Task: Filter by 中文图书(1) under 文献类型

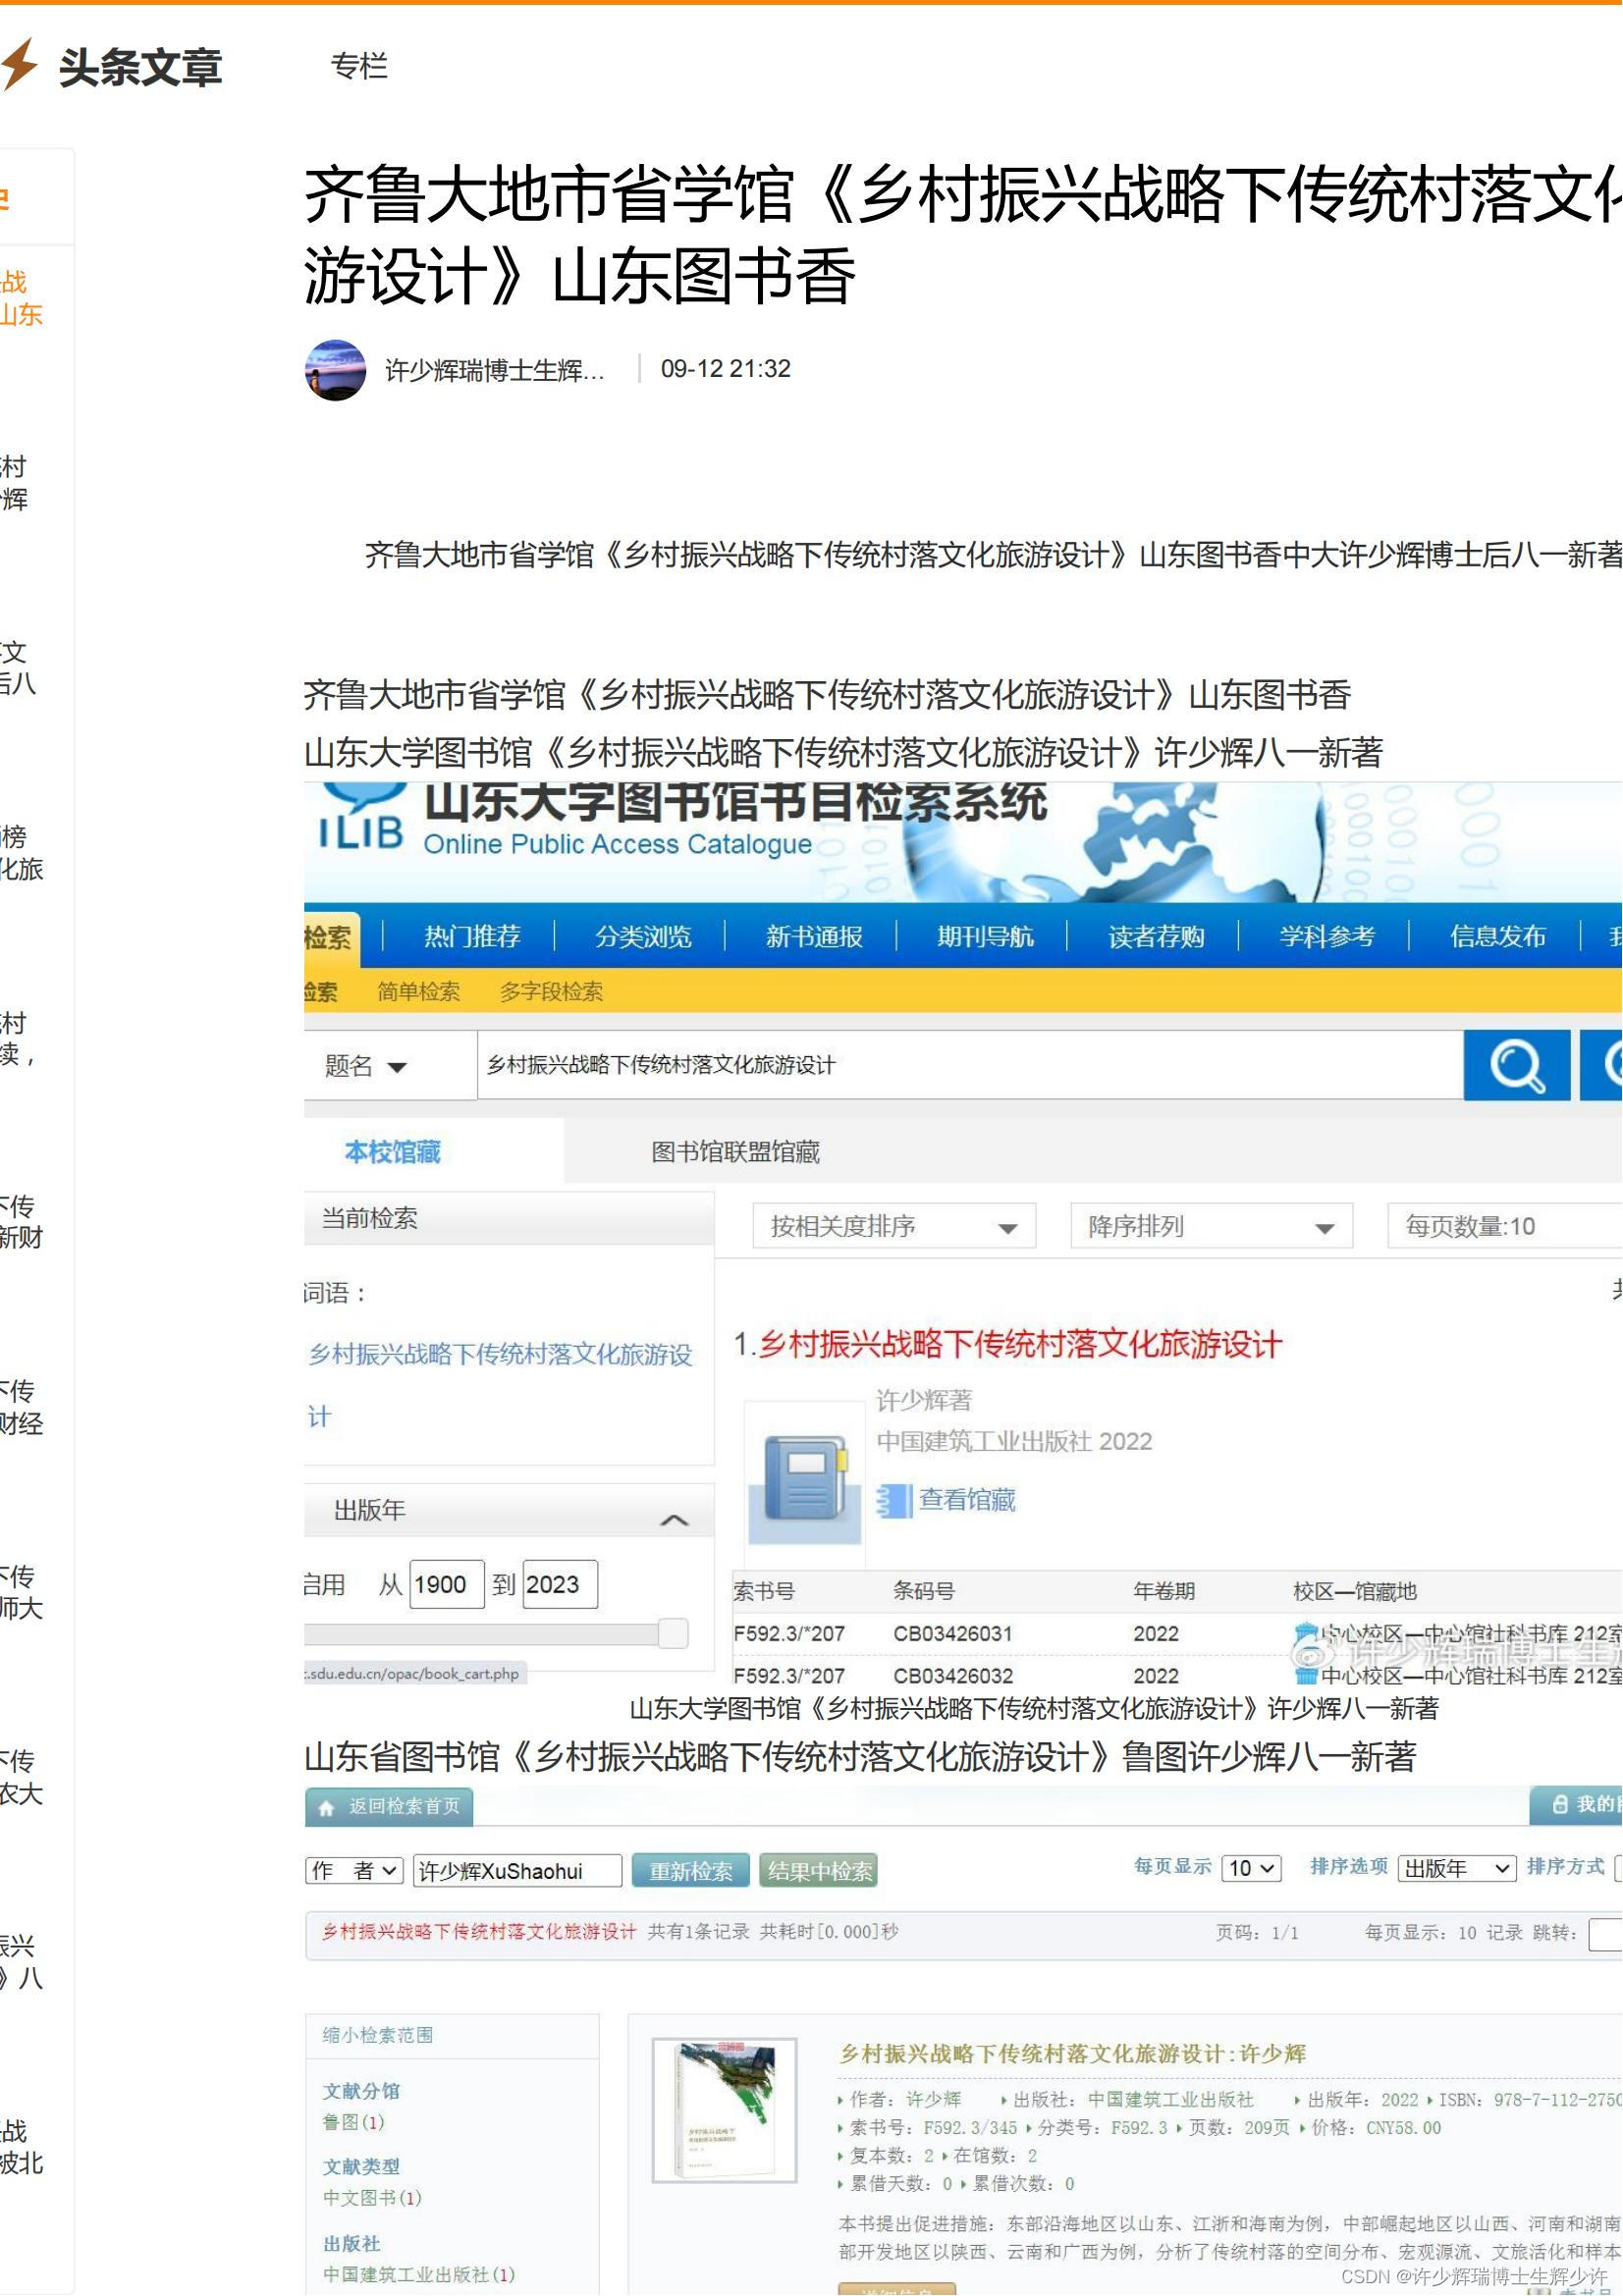Action: 372,2198
